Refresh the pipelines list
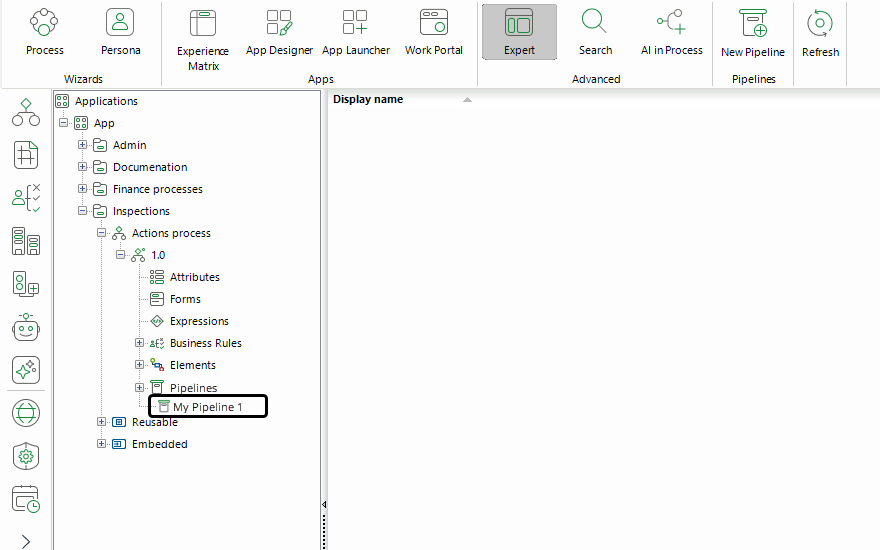Viewport: 880px width, 550px height. pyautogui.click(x=820, y=34)
